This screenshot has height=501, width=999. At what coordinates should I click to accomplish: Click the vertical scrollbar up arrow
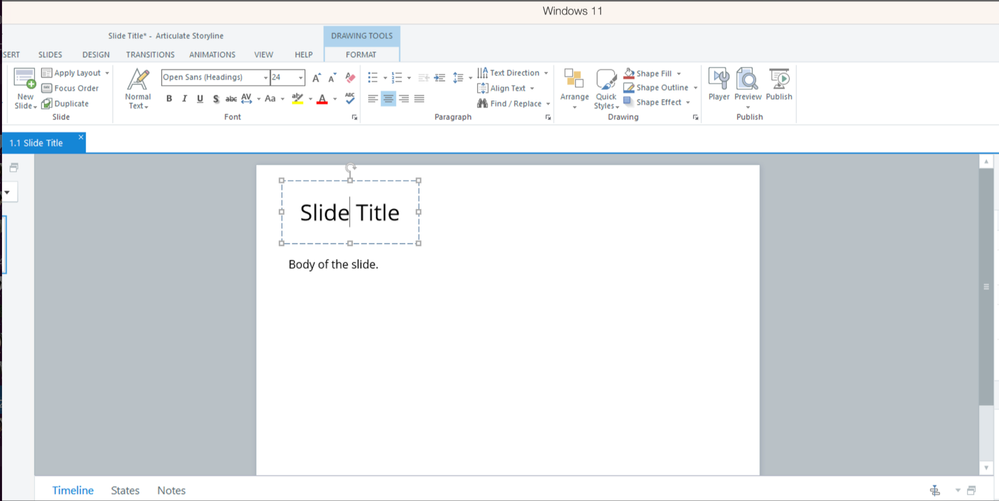click(986, 163)
